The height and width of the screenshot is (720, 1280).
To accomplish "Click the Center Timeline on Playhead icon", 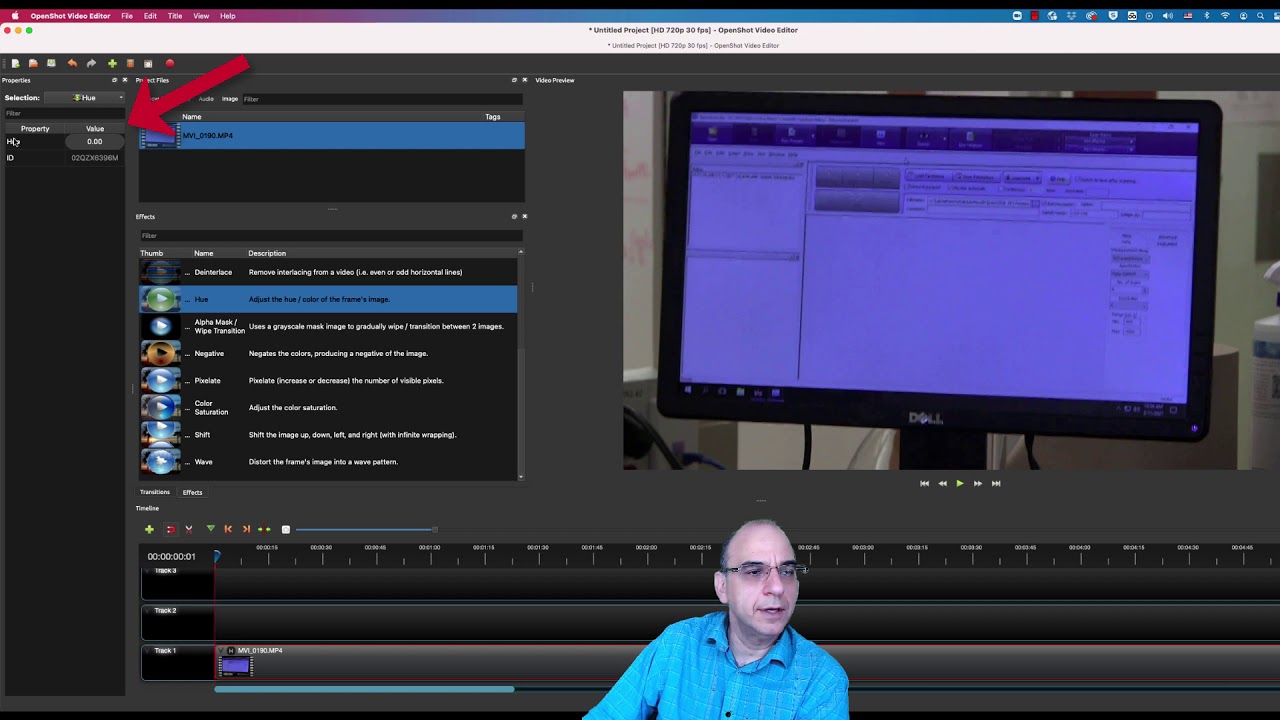I will pos(264,529).
